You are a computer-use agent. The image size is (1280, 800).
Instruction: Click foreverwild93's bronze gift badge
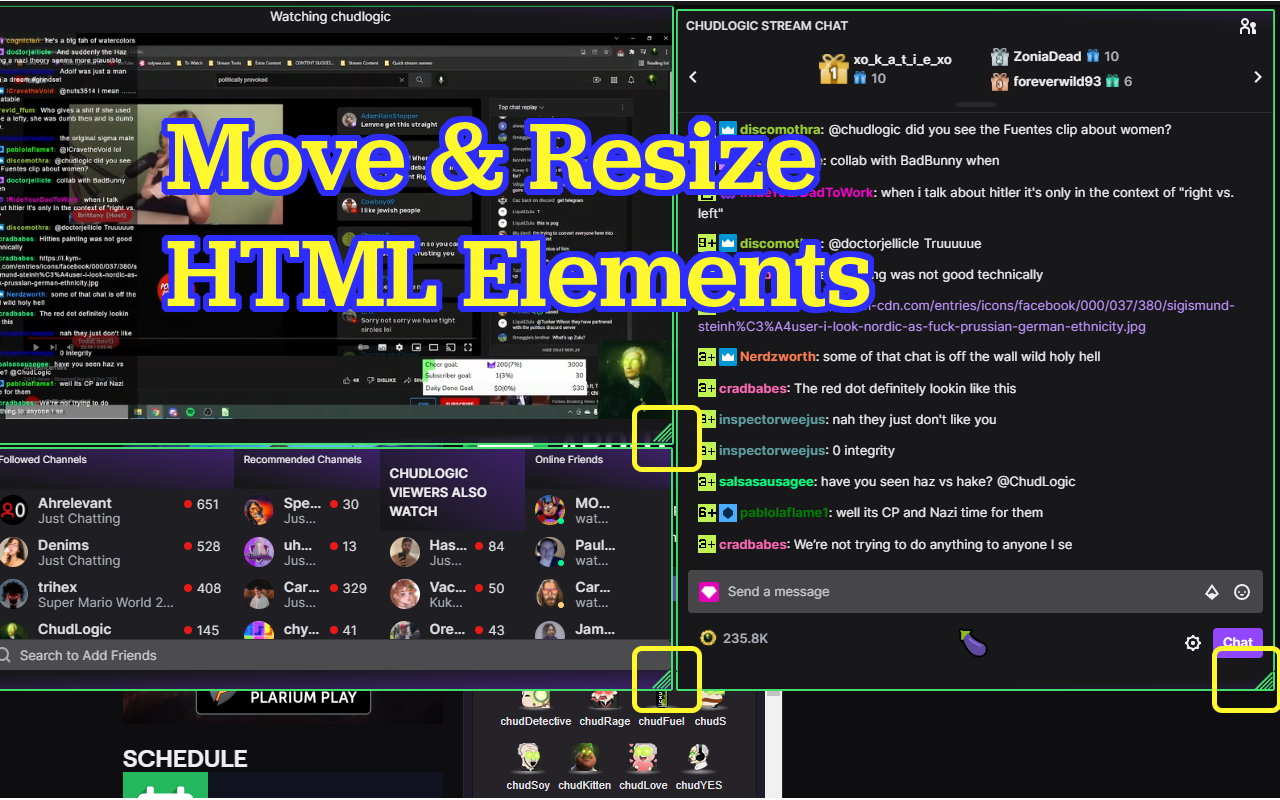pyautogui.click(x=999, y=81)
